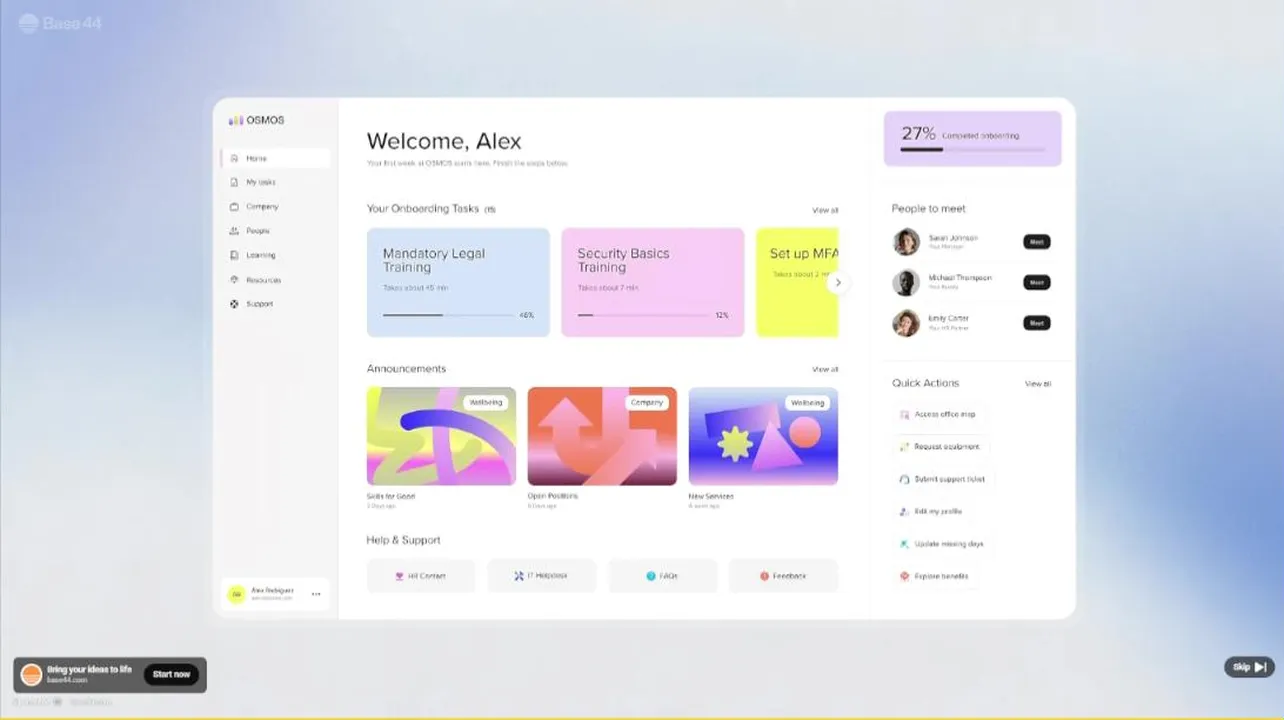Open the Open Positions announcement image
The width and height of the screenshot is (1284, 720).
tap(602, 436)
